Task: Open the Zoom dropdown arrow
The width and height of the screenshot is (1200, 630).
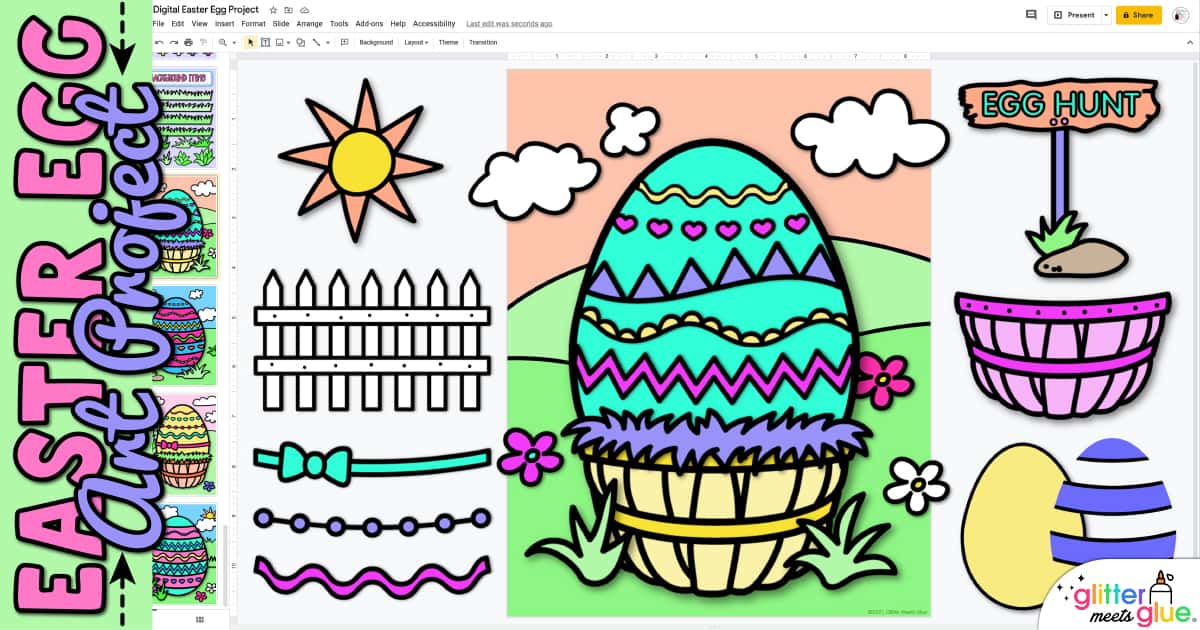Action: click(x=232, y=43)
